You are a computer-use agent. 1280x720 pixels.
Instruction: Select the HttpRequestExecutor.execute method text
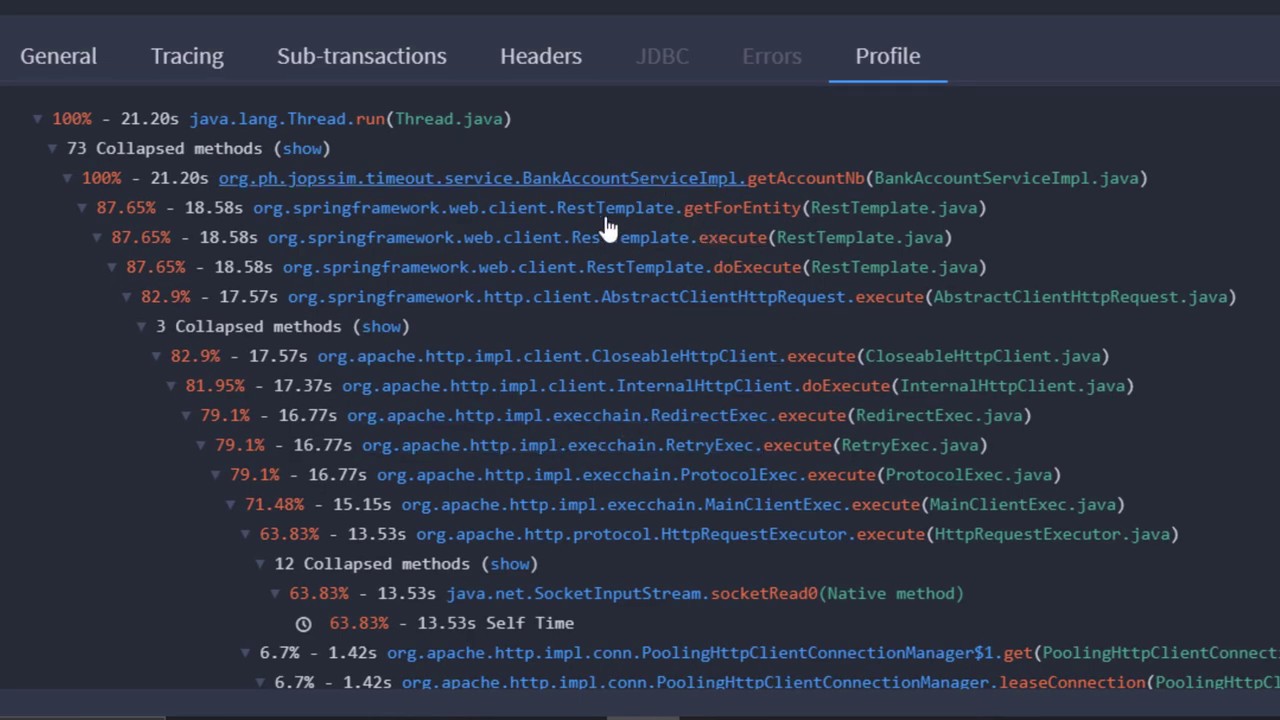point(670,534)
